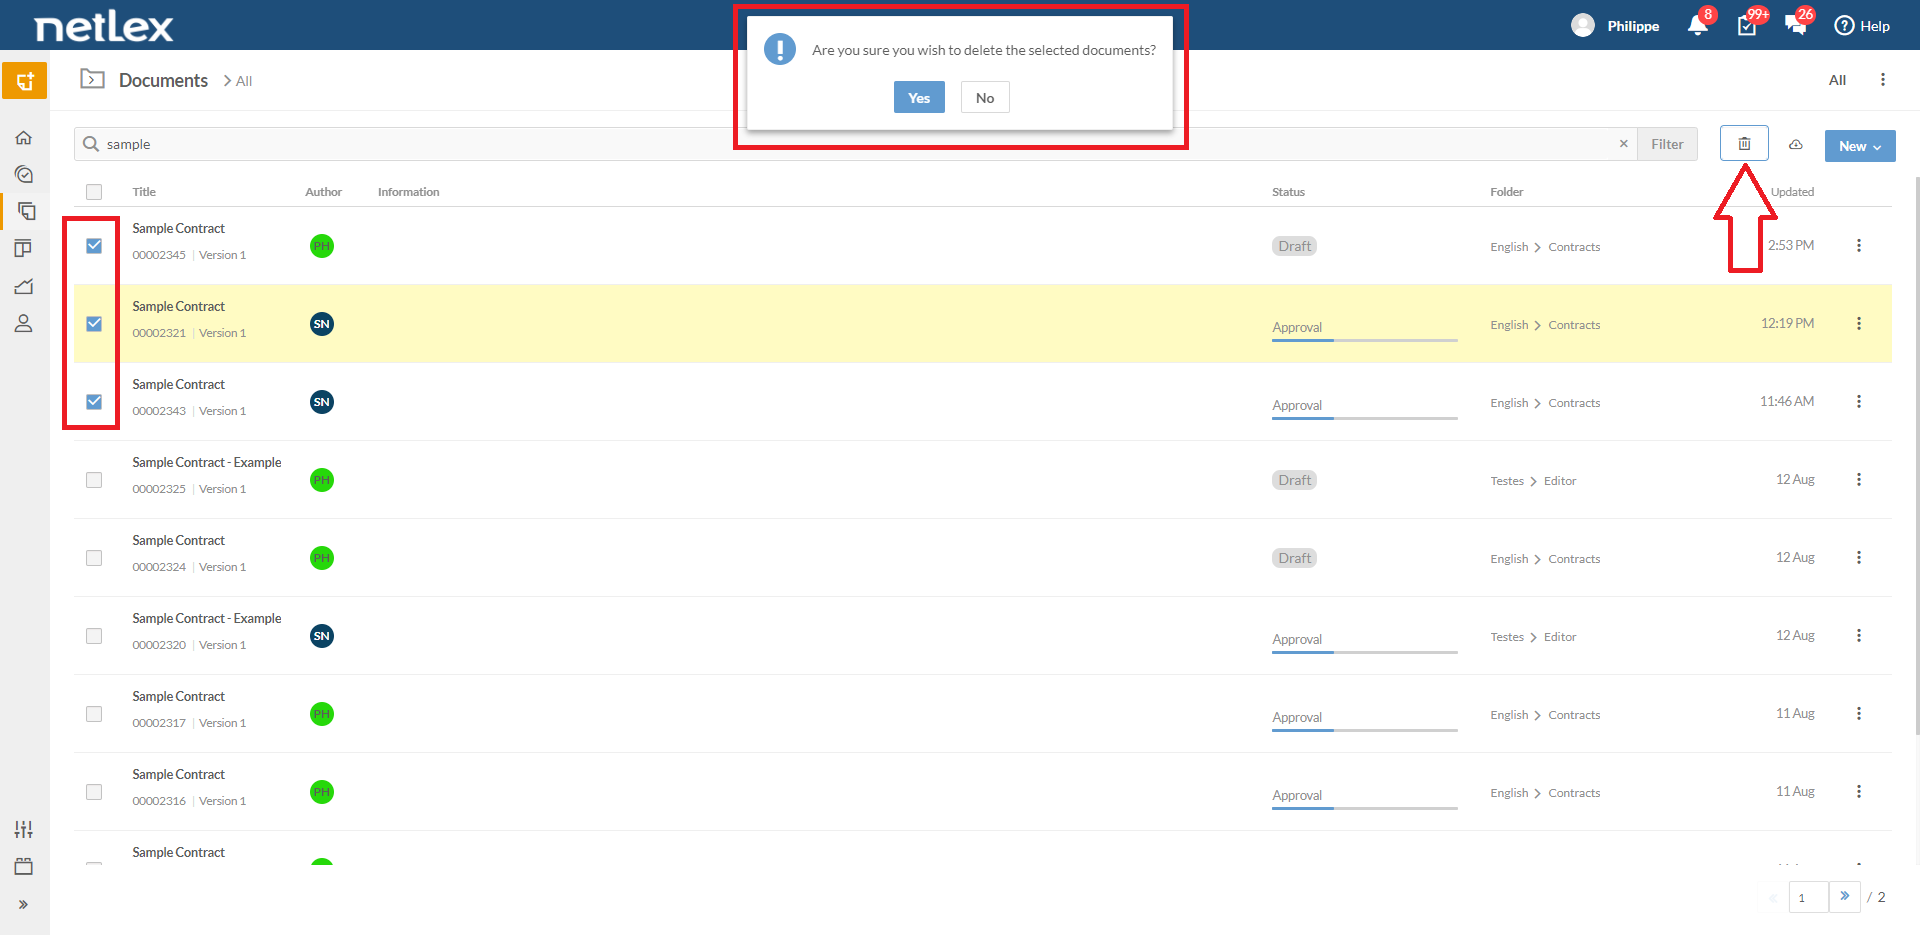This screenshot has width=1920, height=937.
Task: Click Approval progress bar for 00002321
Action: [x=1364, y=340]
